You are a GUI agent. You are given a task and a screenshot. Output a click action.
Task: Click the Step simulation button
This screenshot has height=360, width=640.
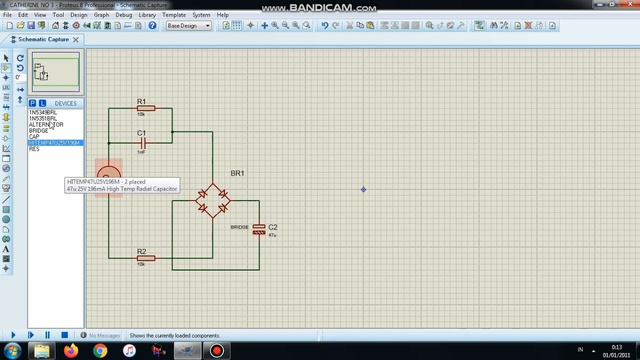click(x=31, y=335)
